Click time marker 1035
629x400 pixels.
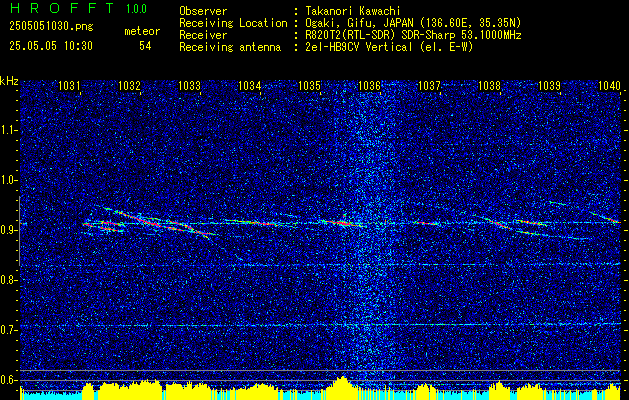click(x=310, y=85)
